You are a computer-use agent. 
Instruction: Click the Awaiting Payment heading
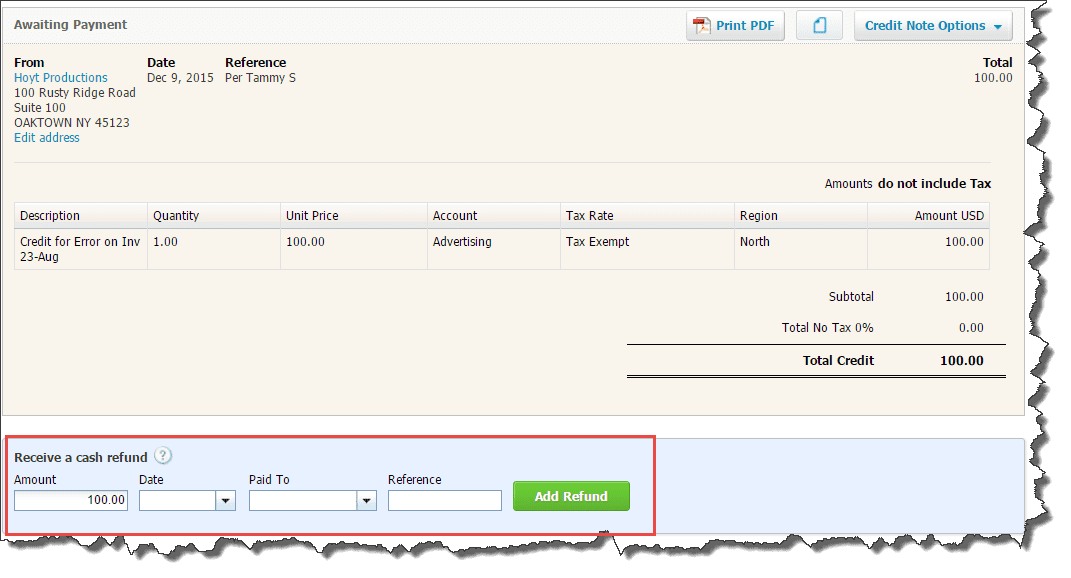[69, 24]
